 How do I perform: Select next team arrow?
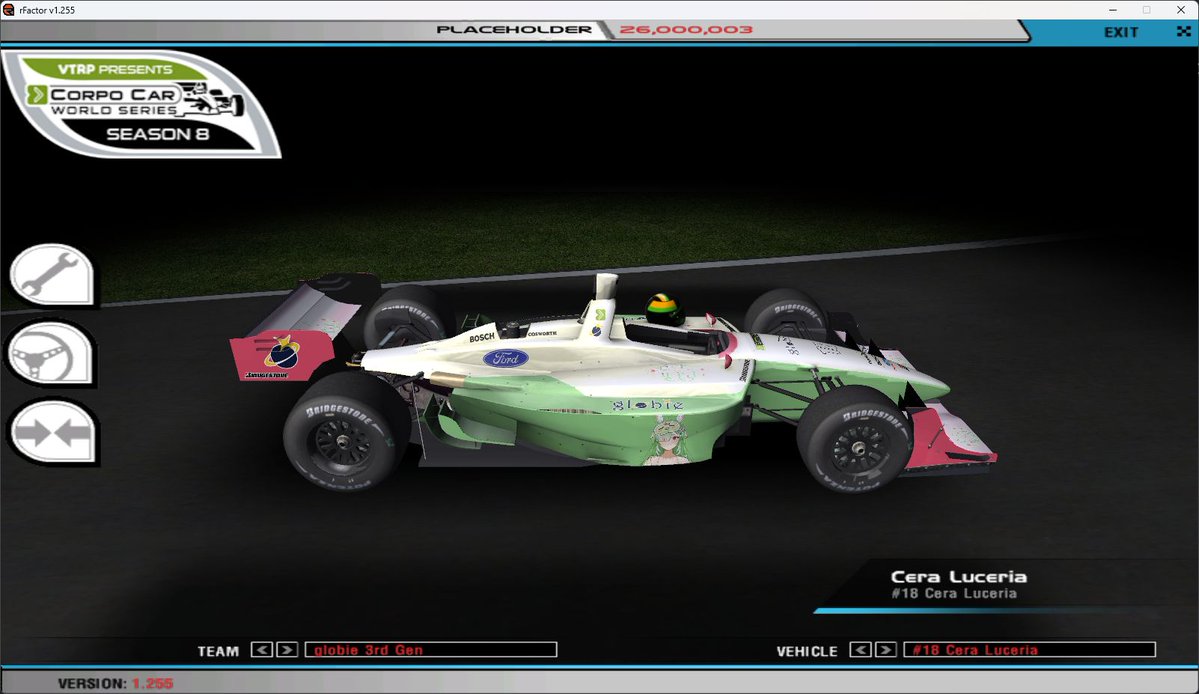[x=287, y=650]
